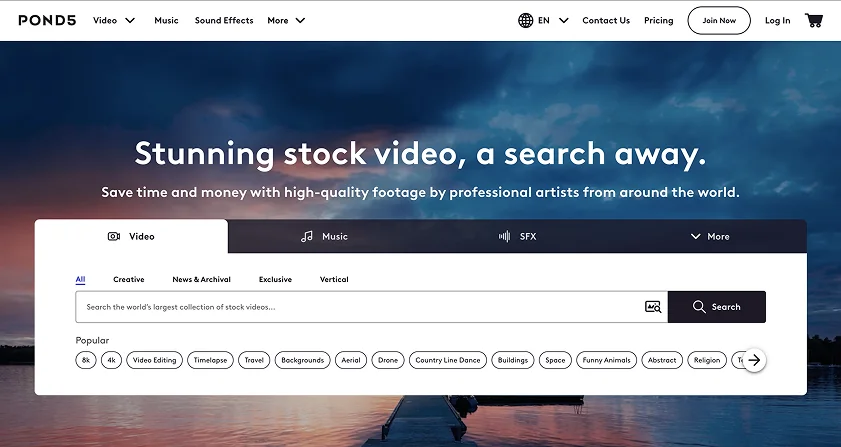Choose the 4k popular tag
Screen dimensions: 841x447
(x=112, y=360)
